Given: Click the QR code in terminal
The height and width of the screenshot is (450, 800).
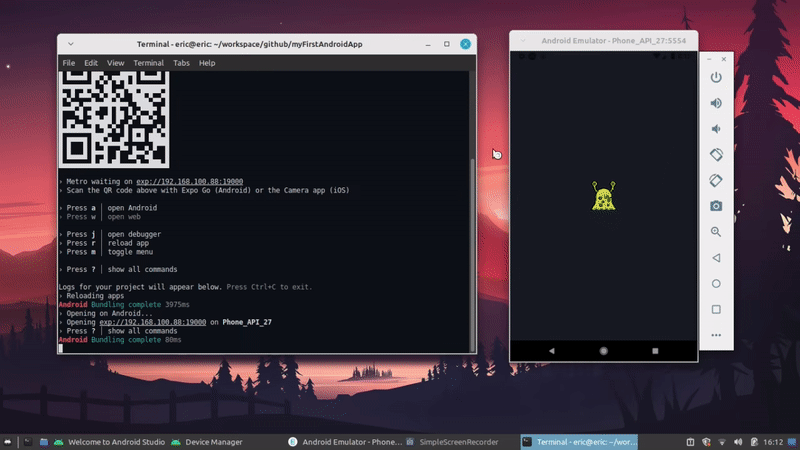Looking at the screenshot, I should [x=114, y=119].
